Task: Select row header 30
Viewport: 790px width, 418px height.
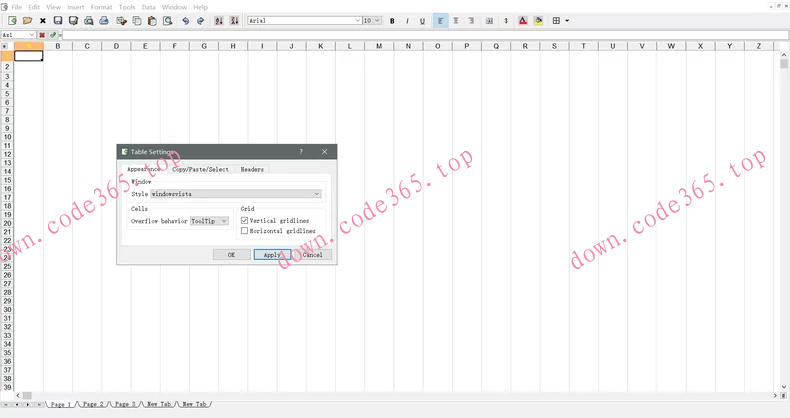Action: (7, 310)
